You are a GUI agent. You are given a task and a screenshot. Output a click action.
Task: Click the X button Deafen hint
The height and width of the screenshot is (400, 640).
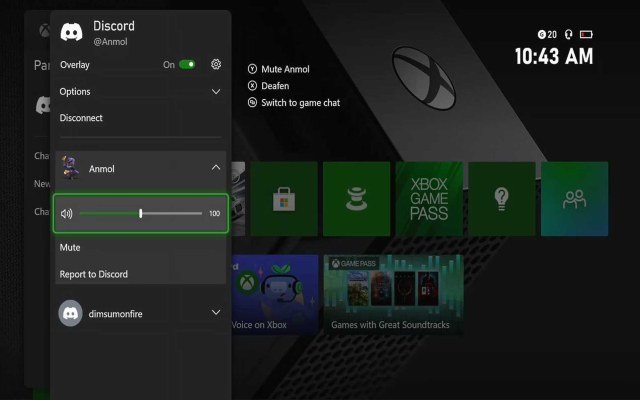(269, 86)
